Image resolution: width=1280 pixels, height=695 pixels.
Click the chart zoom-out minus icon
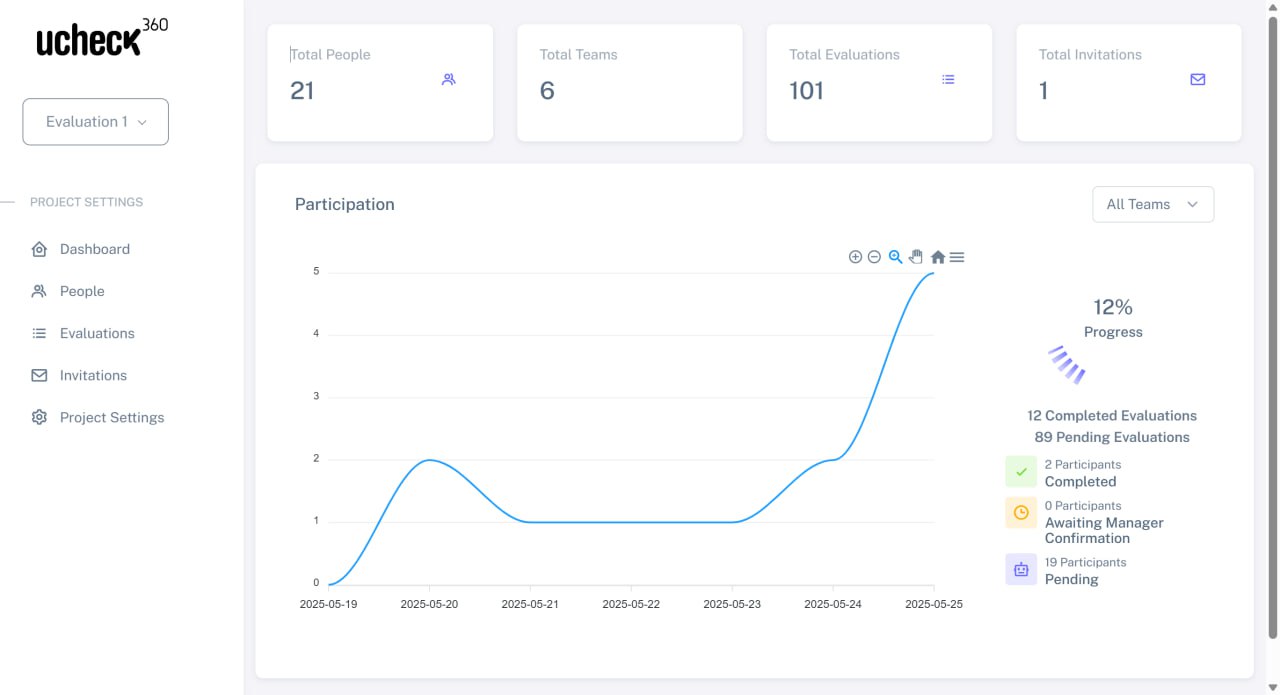coord(874,257)
